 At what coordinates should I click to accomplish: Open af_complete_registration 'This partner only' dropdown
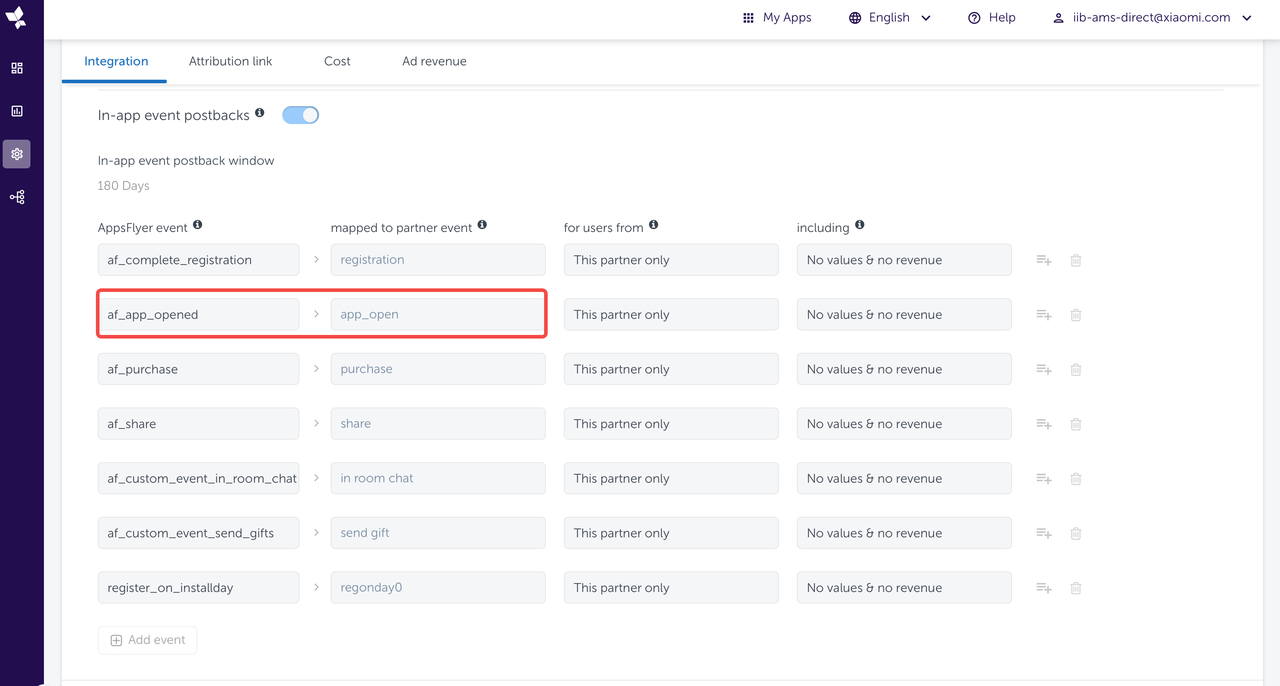(670, 260)
